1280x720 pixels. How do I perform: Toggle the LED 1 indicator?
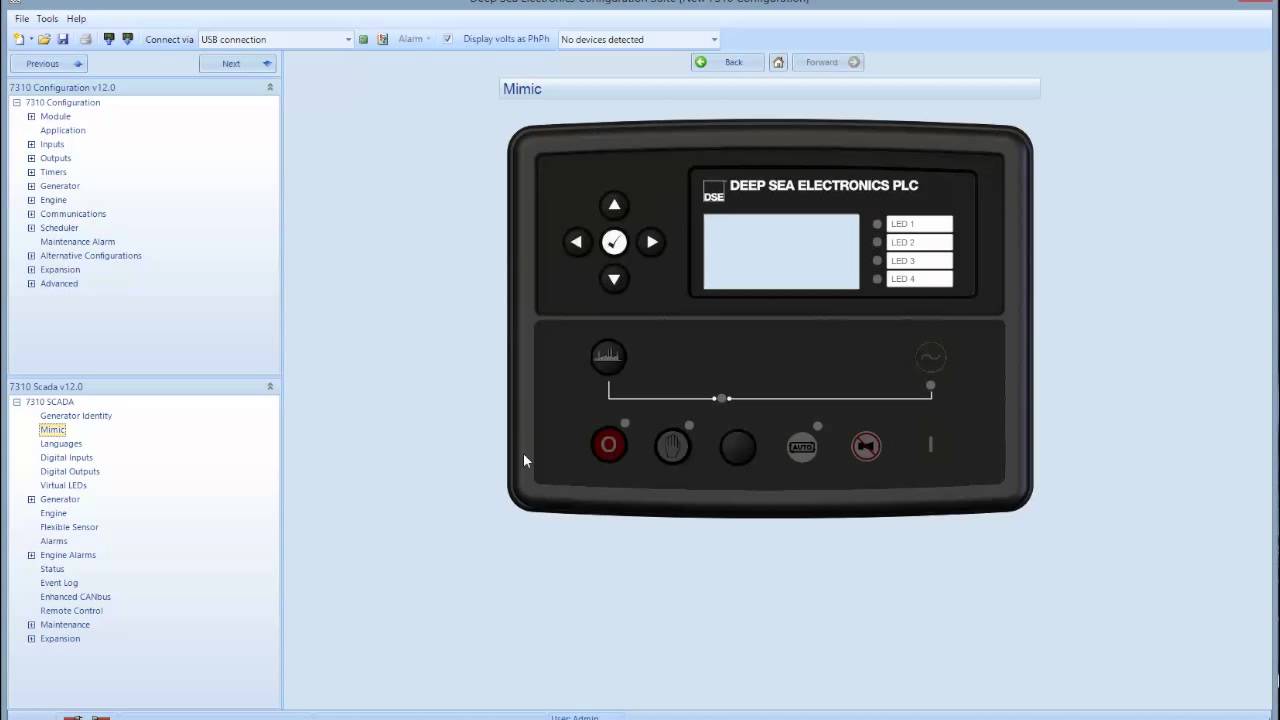(877, 224)
